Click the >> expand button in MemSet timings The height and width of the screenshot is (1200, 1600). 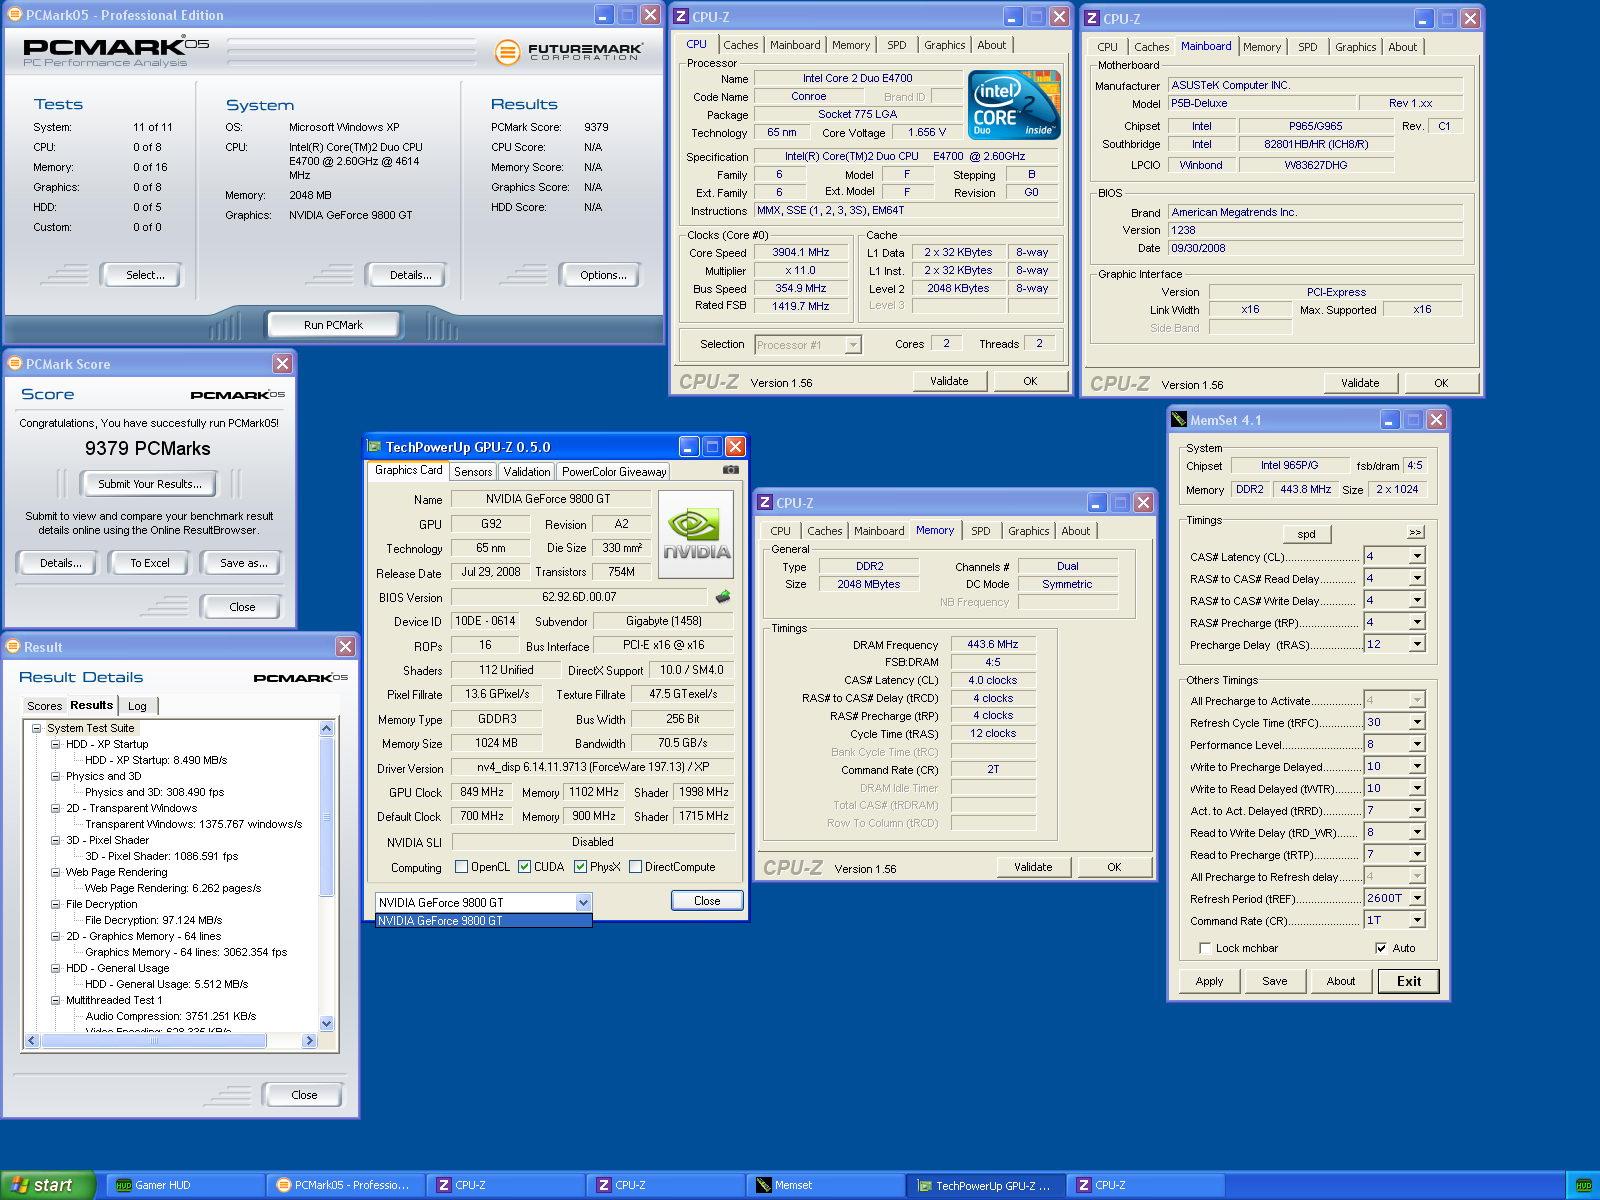[1415, 533]
